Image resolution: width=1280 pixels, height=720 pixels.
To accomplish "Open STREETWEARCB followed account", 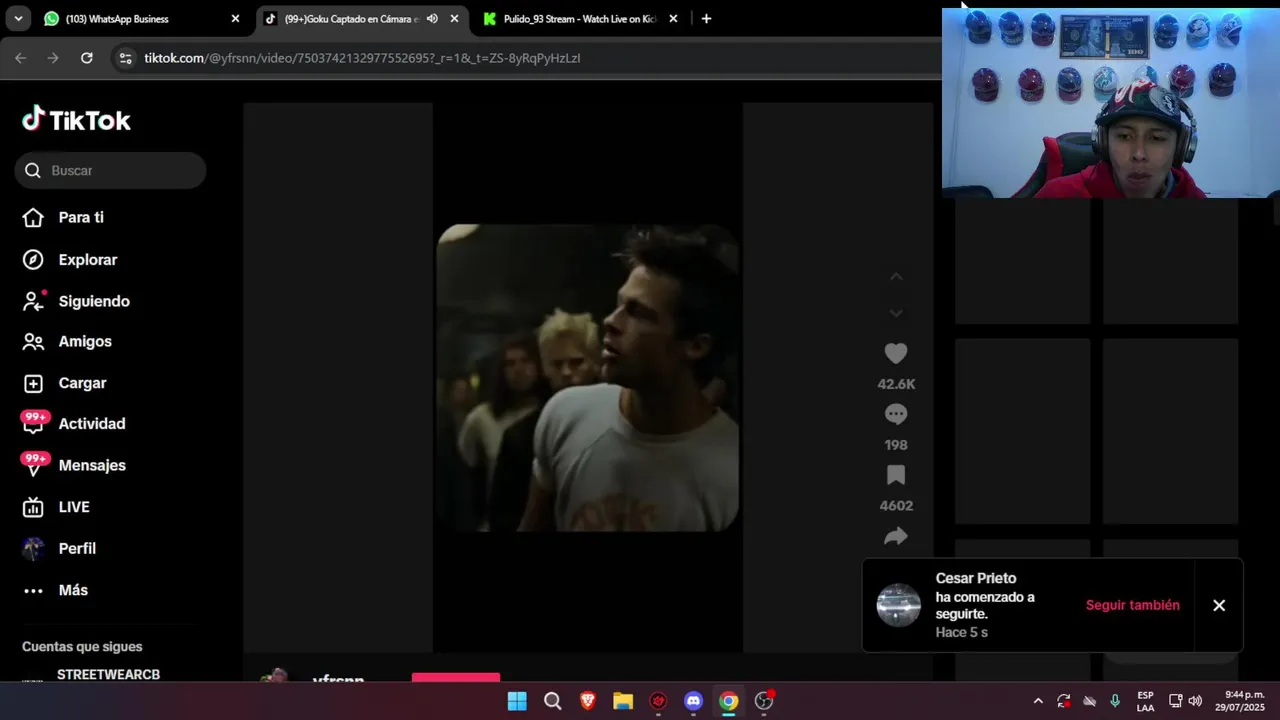I will coord(108,675).
